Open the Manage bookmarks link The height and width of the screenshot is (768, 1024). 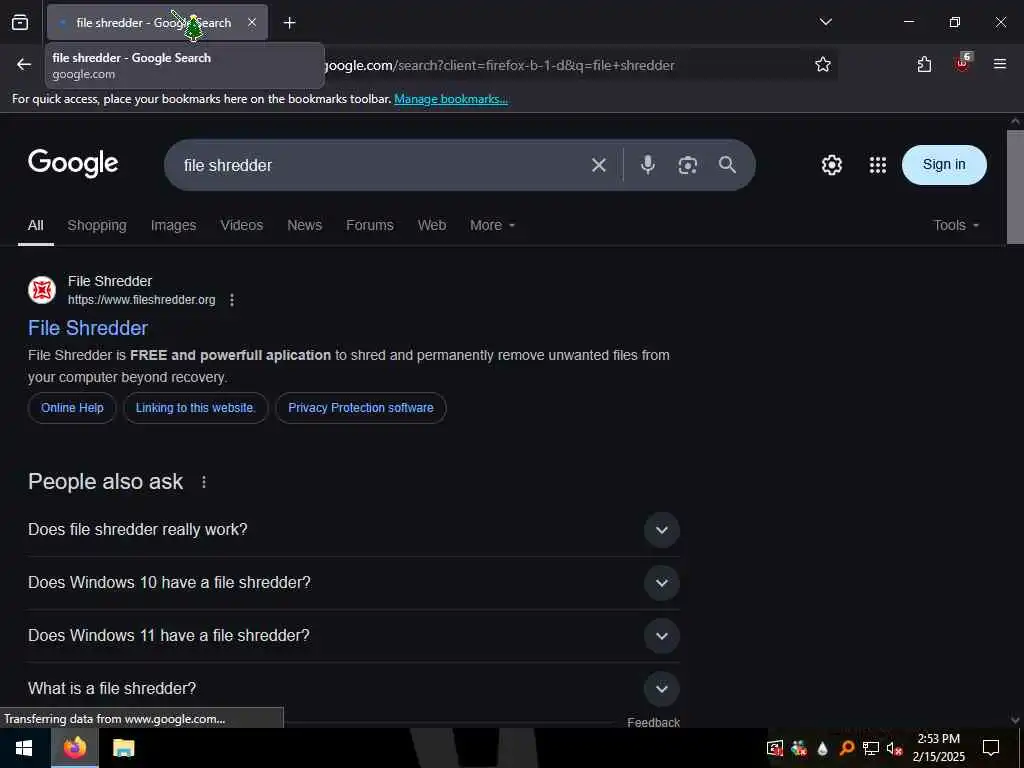tap(451, 99)
